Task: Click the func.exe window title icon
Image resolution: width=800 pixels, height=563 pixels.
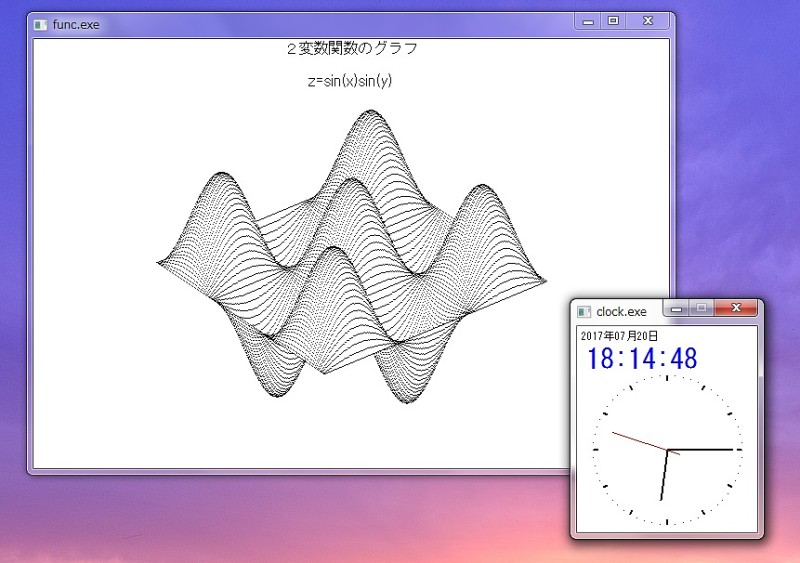Action: point(40,25)
